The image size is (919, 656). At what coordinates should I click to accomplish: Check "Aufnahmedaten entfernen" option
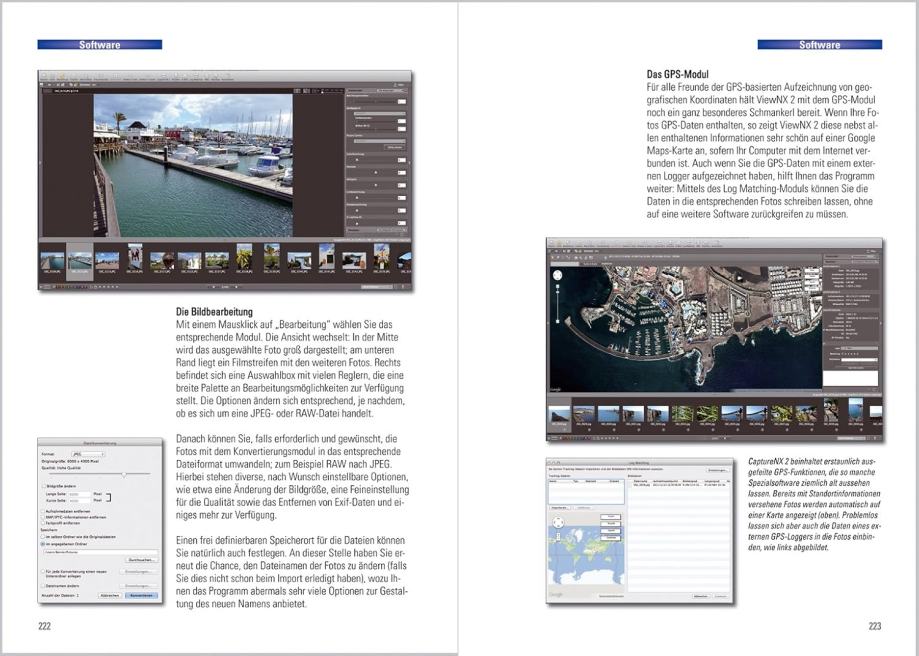click(x=42, y=510)
